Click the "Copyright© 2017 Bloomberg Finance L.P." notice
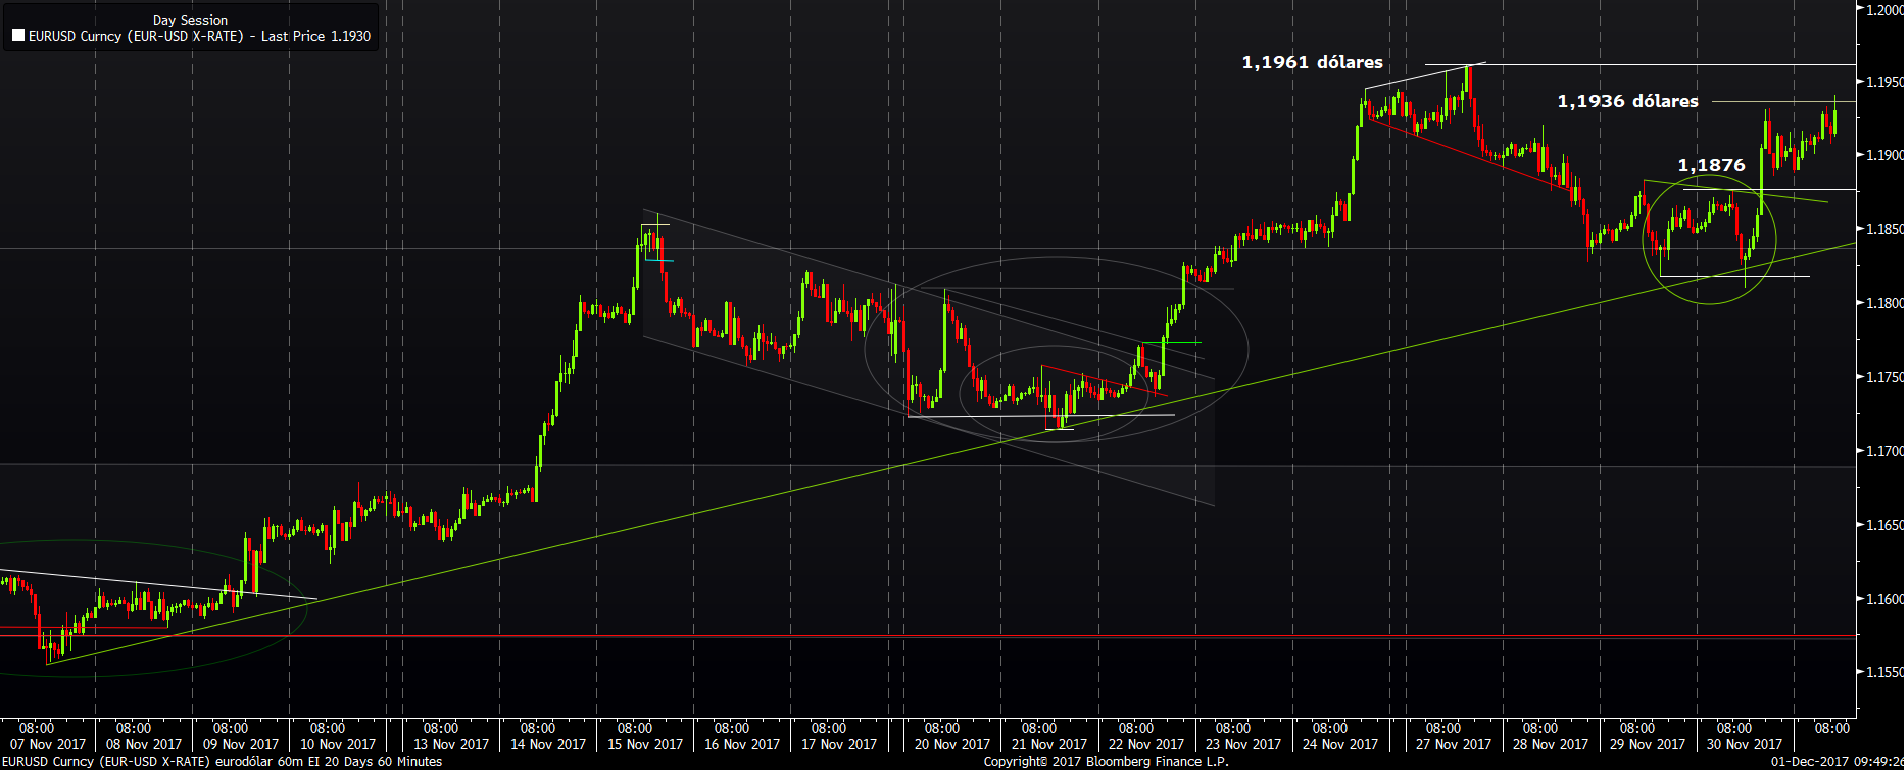This screenshot has width=1904, height=770. click(x=1106, y=762)
